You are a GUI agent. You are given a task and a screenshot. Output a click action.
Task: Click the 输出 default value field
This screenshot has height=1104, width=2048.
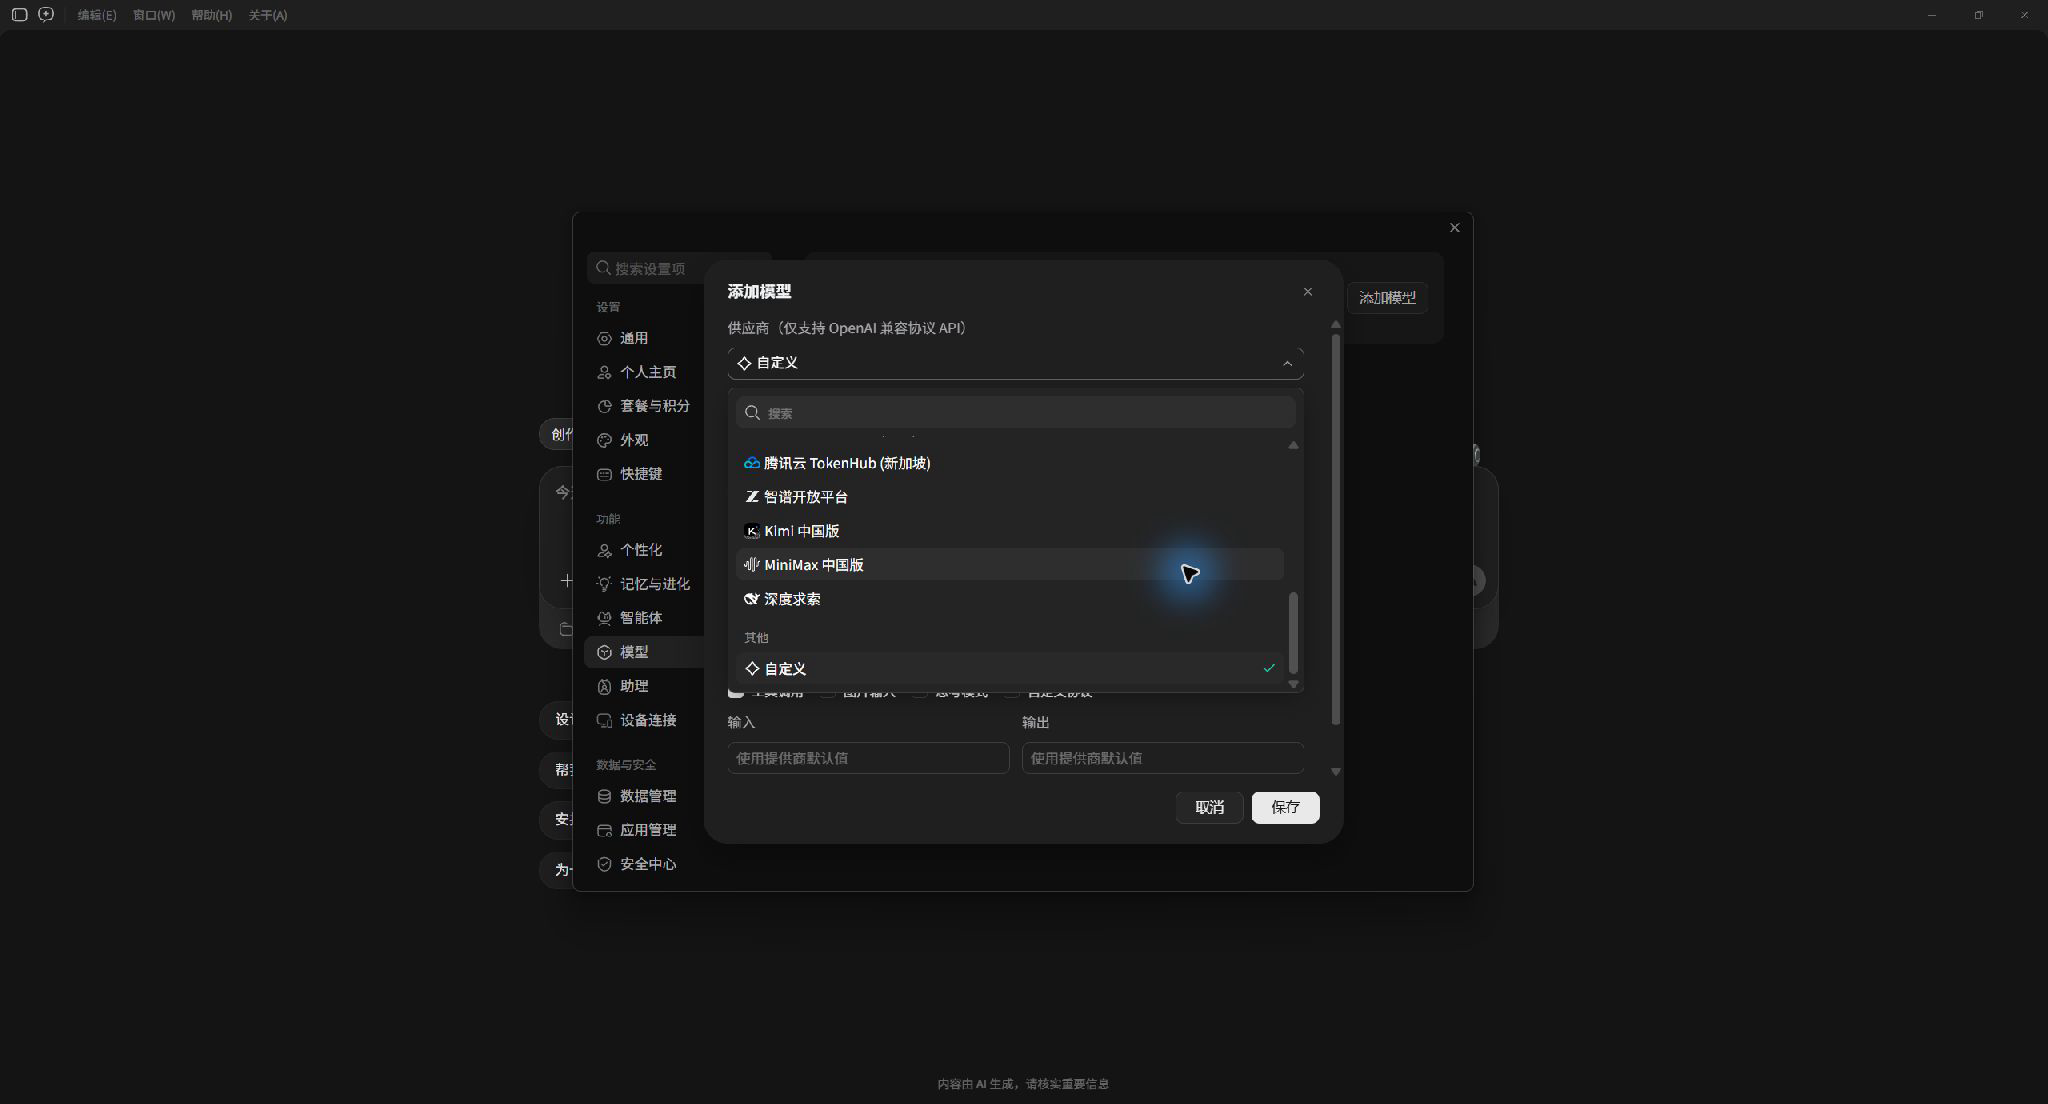(1162, 758)
